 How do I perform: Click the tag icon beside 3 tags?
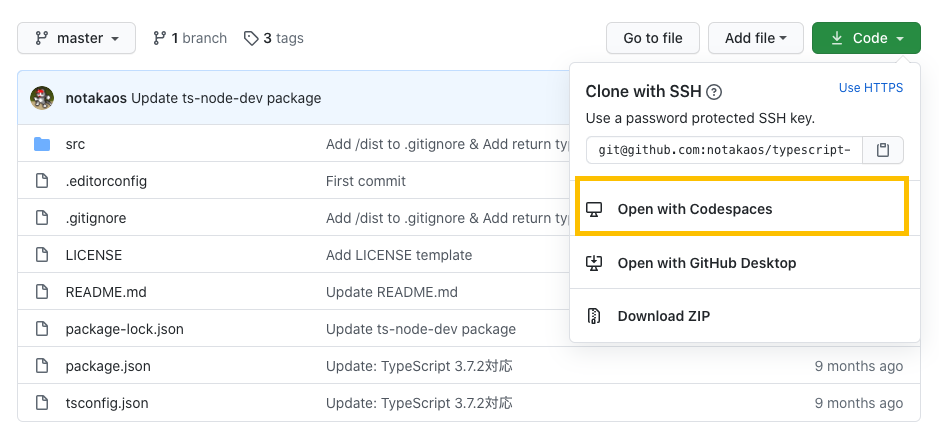(x=251, y=38)
